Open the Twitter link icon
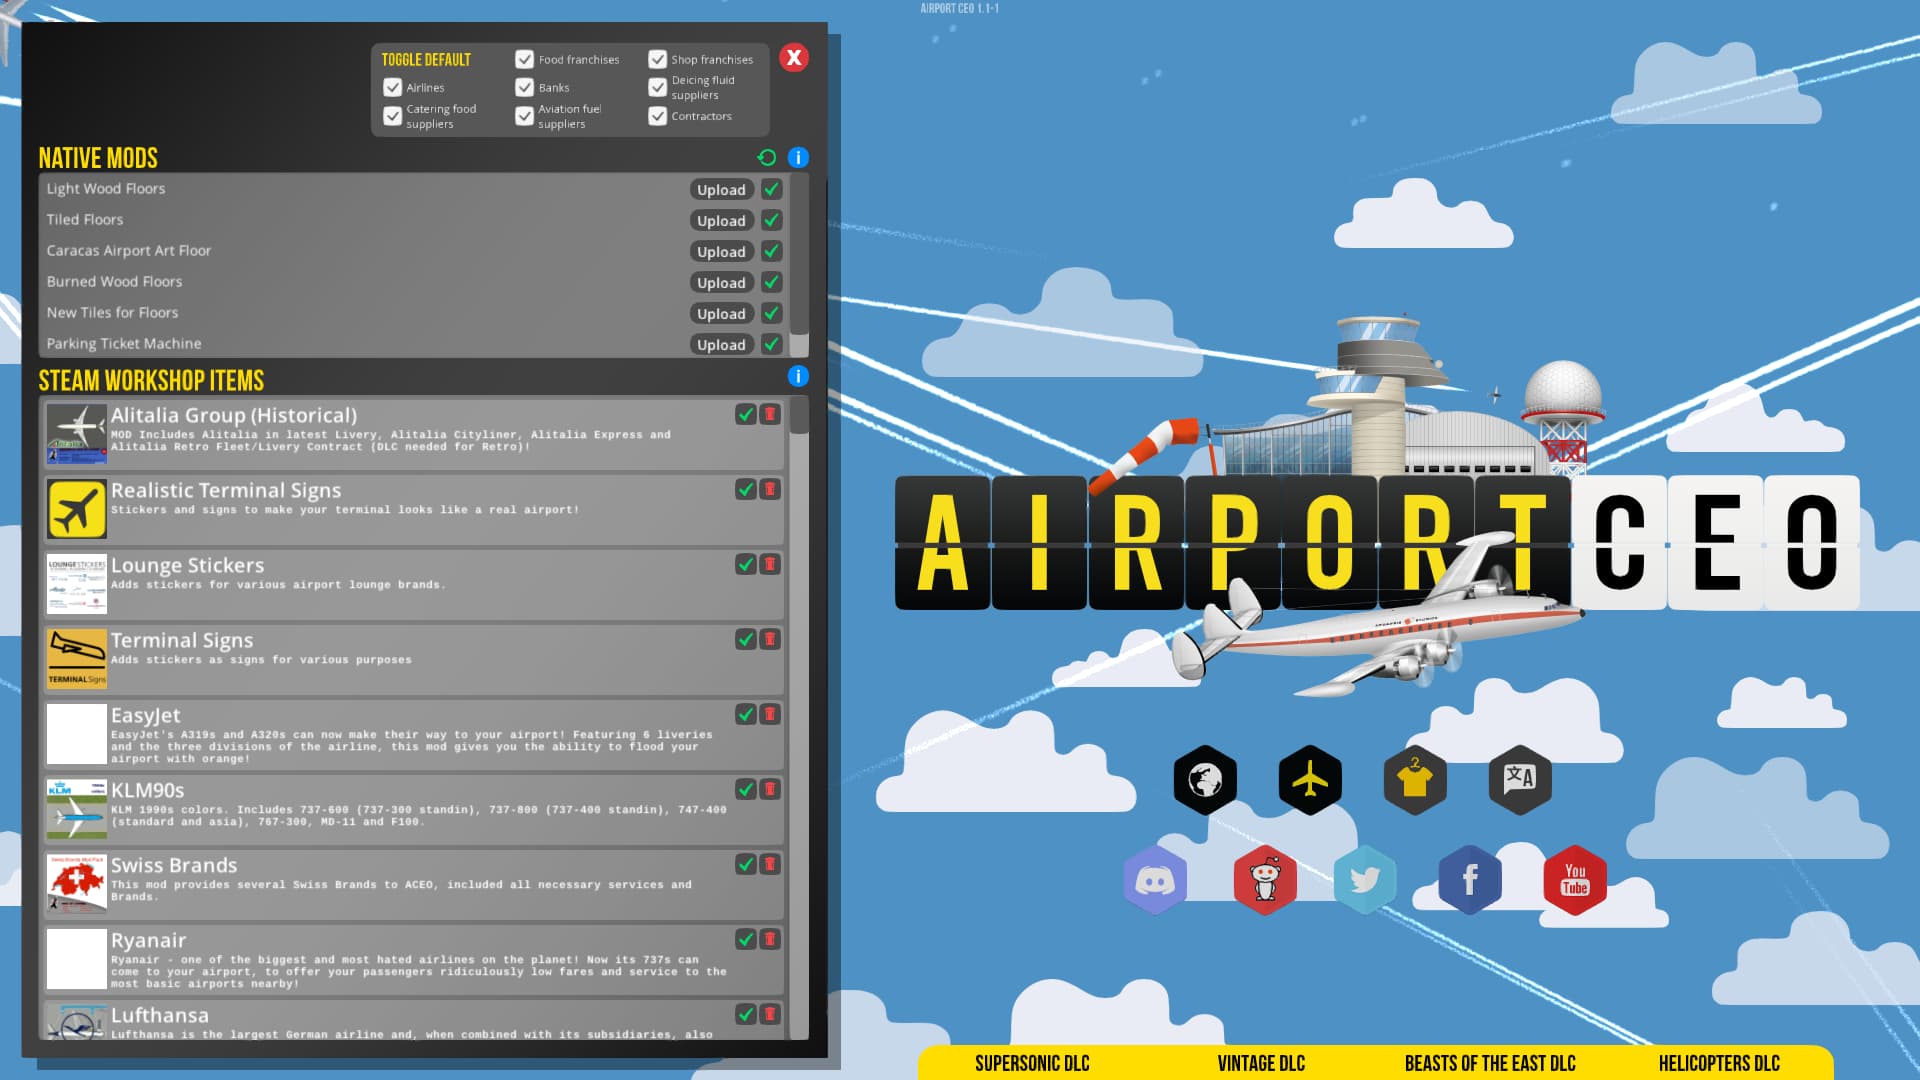The height and width of the screenshot is (1080, 1920). pos(1365,880)
